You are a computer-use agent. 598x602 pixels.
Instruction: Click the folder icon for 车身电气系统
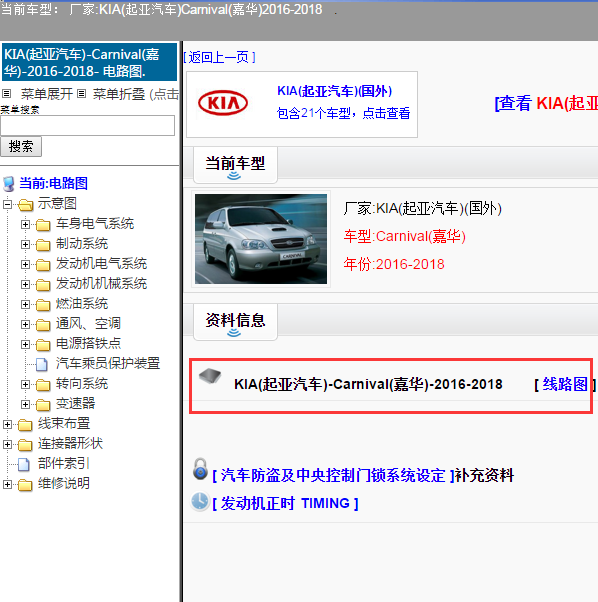tap(43, 225)
